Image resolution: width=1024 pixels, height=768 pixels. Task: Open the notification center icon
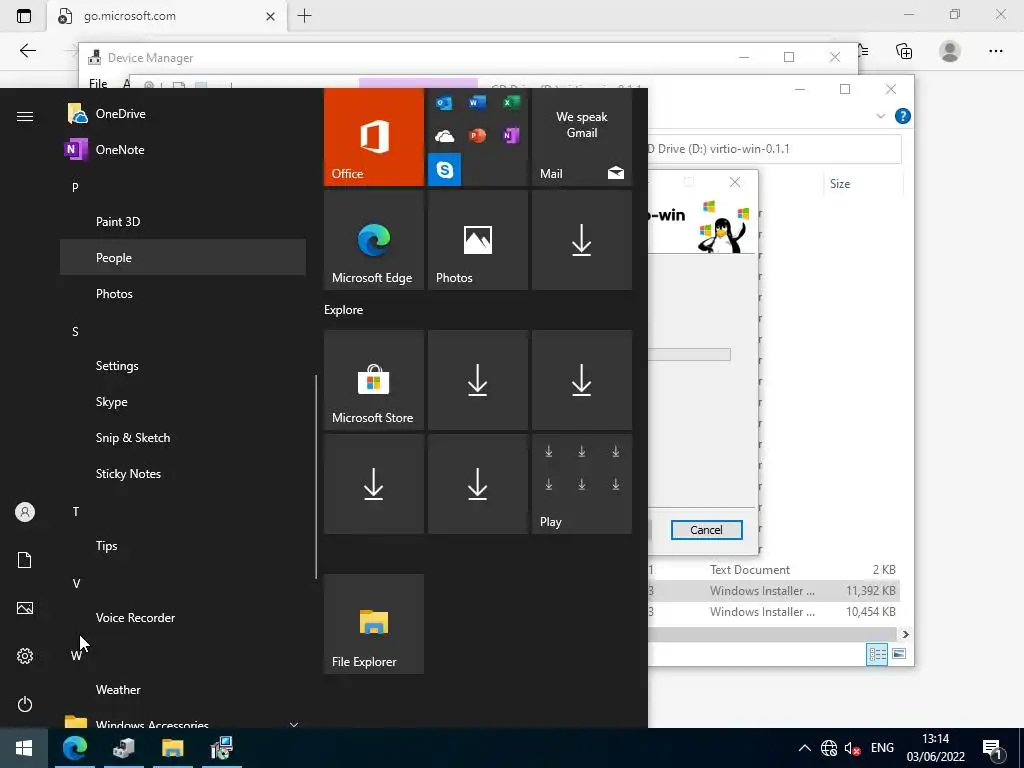(993, 748)
